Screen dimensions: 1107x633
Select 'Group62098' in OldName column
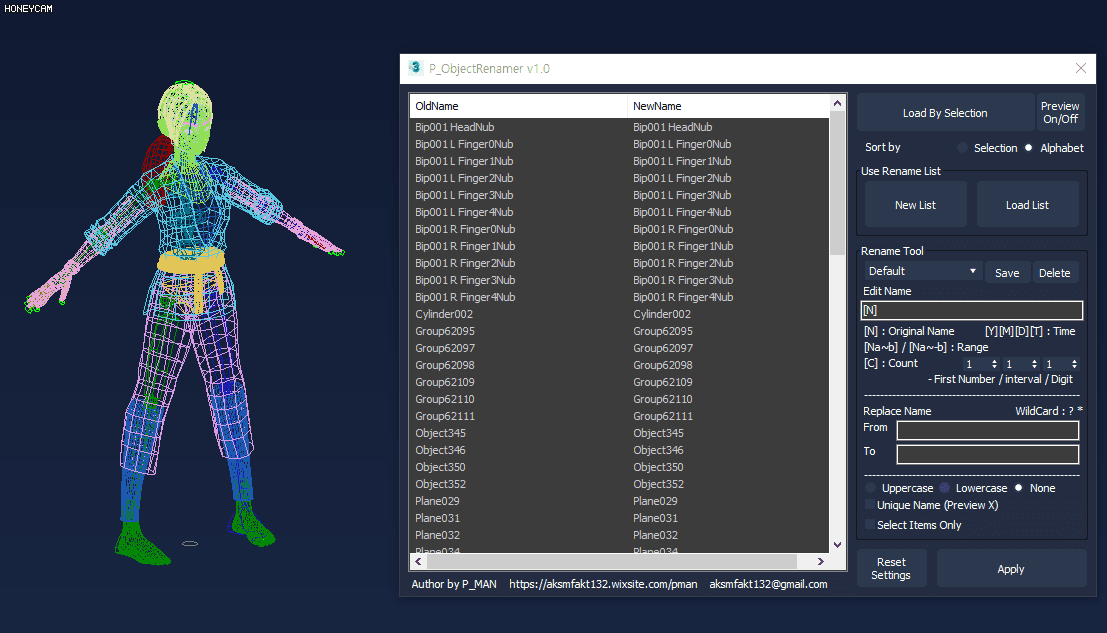coord(445,365)
